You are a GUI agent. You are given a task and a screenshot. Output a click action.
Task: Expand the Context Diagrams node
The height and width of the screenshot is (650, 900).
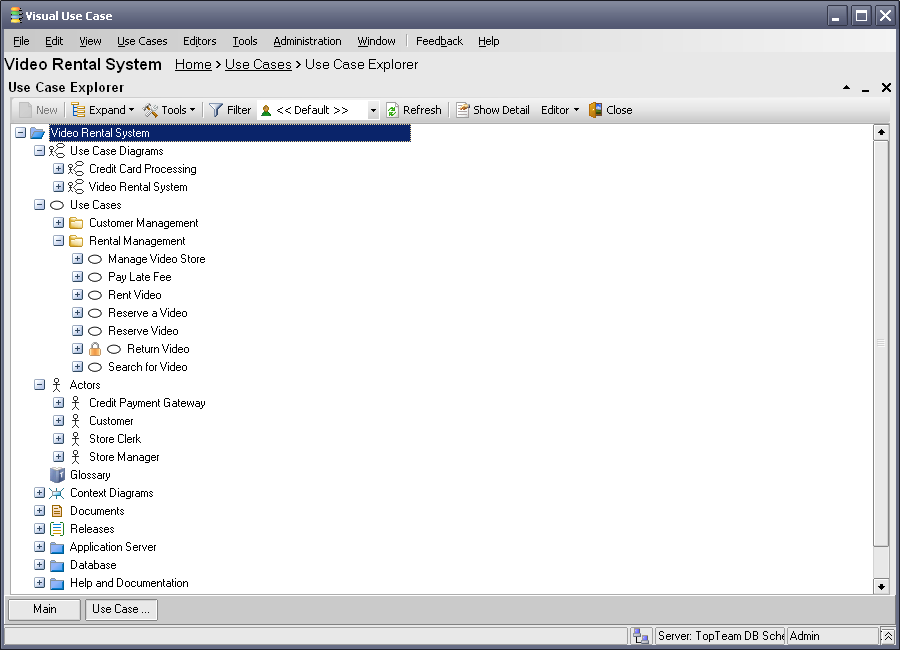pos(40,492)
